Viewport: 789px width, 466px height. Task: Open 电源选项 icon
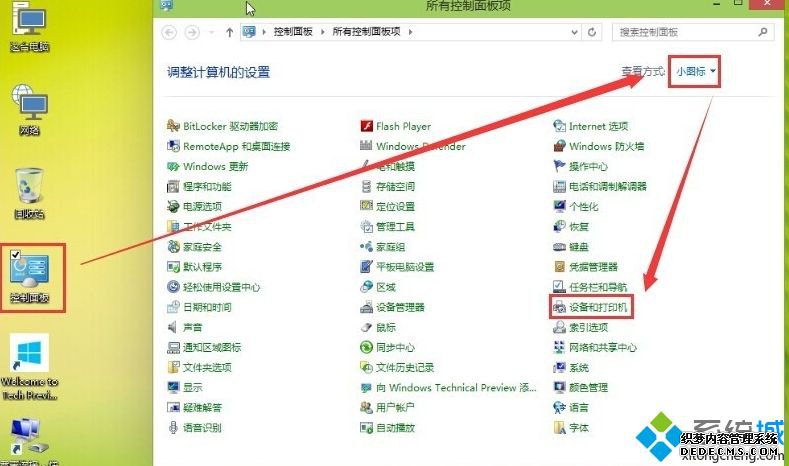(173, 206)
